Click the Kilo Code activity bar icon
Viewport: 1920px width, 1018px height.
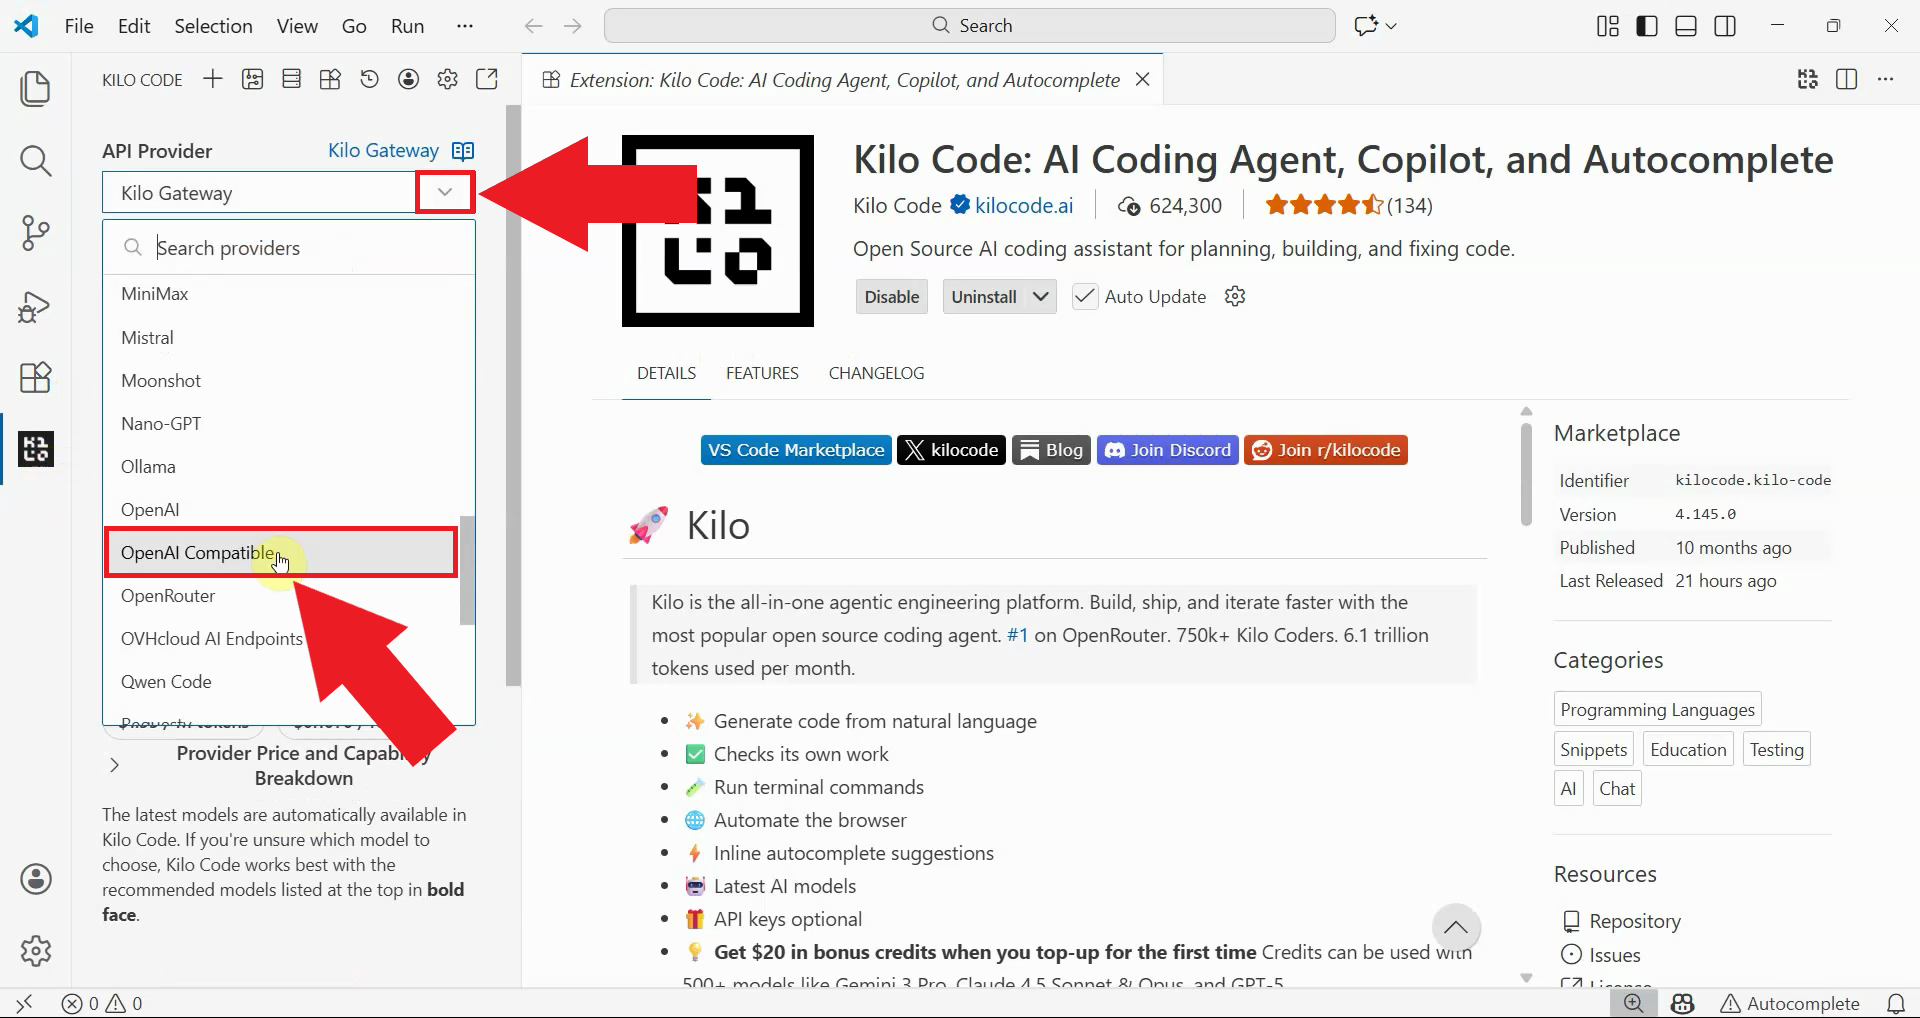coord(36,449)
